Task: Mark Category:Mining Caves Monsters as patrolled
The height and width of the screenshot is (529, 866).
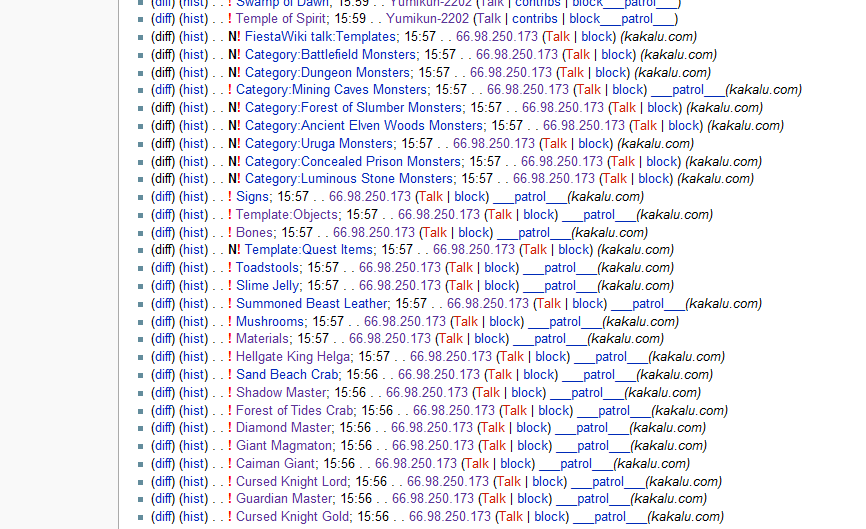Action: pyautogui.click(x=688, y=90)
